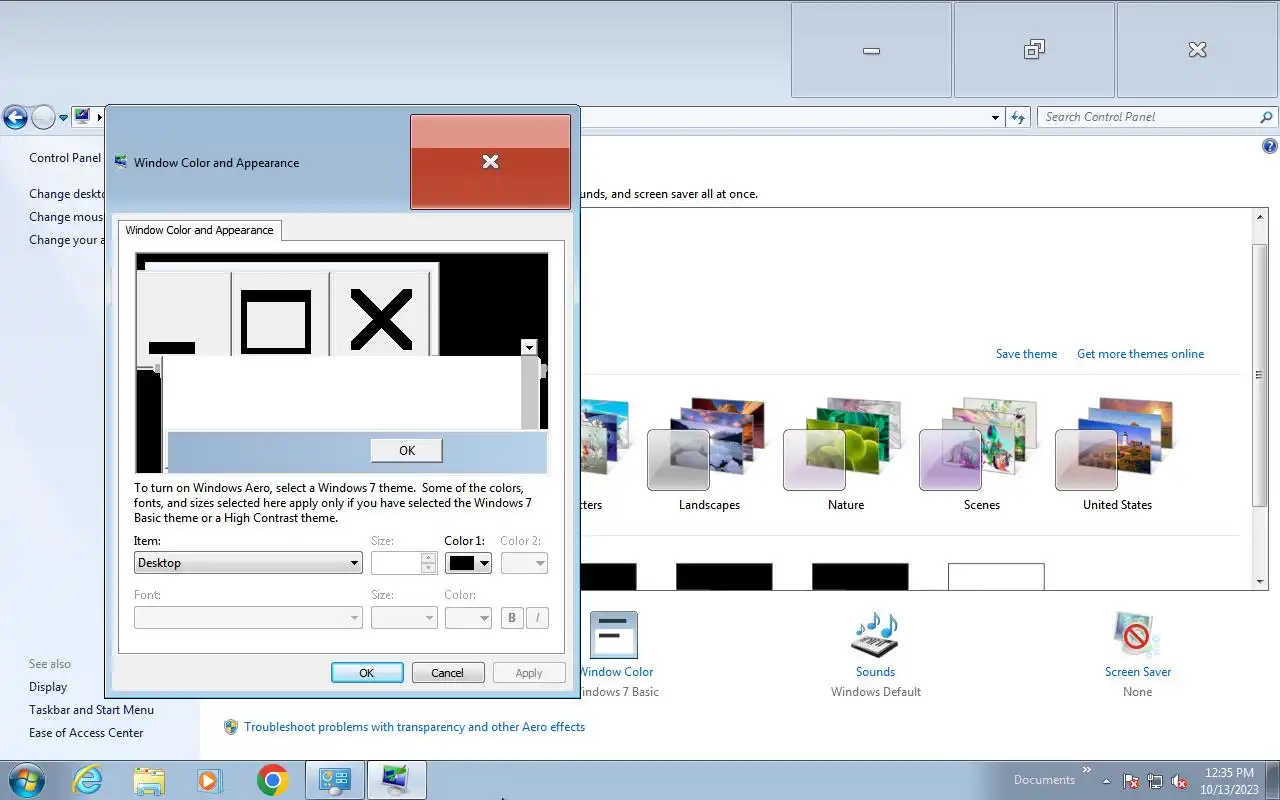Select the white high contrast theme thumbnail

tap(996, 576)
